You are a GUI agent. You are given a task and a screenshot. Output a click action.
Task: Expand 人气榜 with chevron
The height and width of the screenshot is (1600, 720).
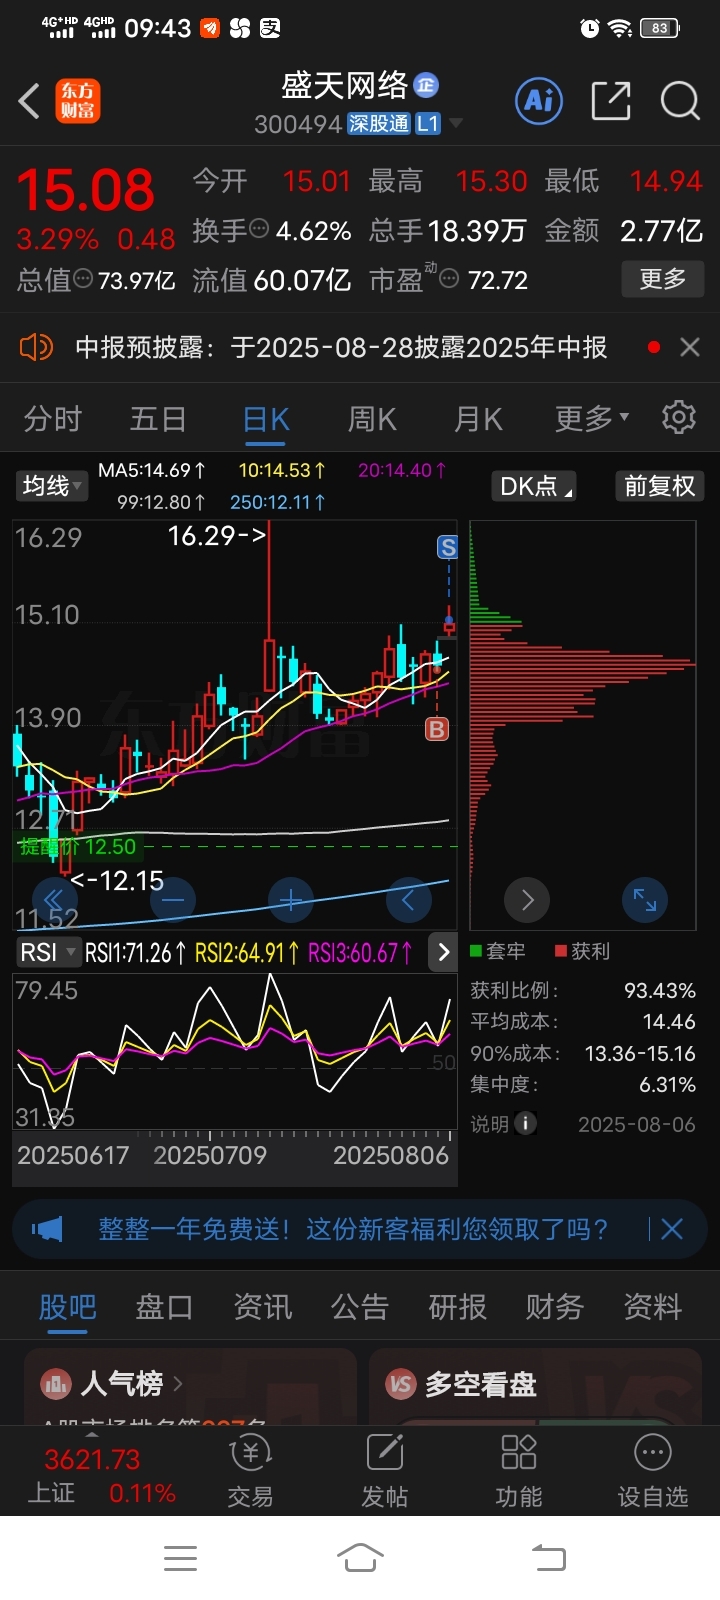(x=178, y=1384)
